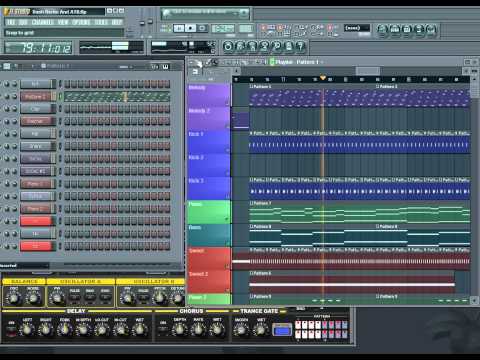
Task: Open the EDIT menu
Action: tap(23, 22)
